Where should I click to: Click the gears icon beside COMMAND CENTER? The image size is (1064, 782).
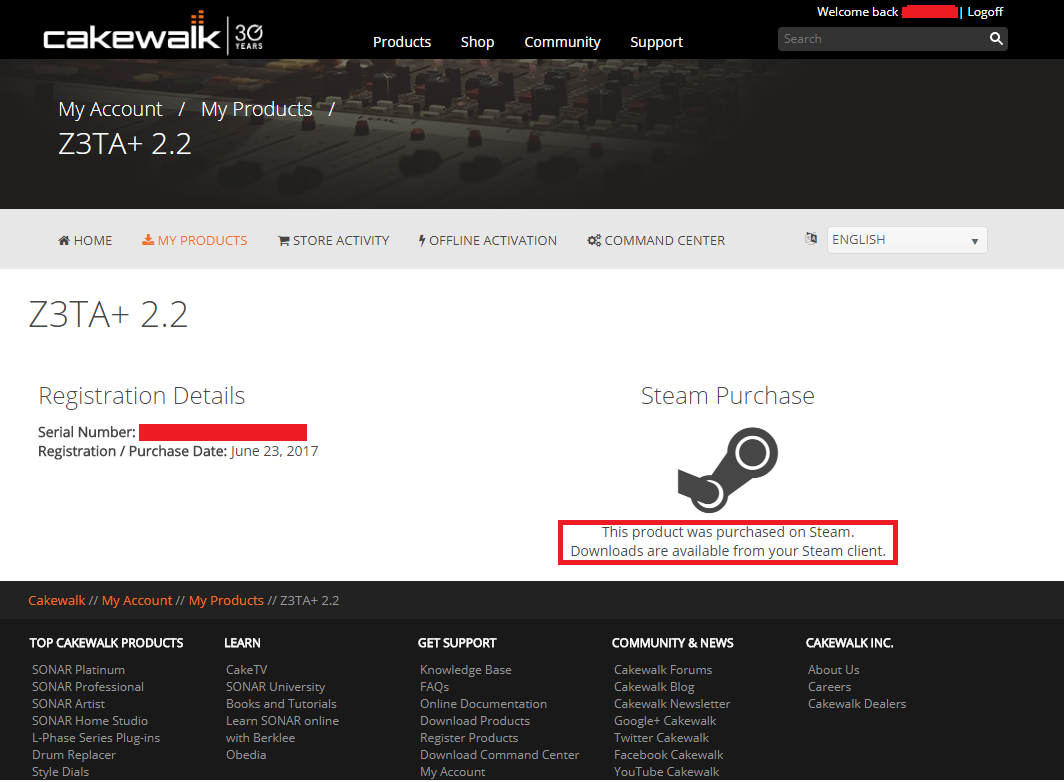tap(594, 240)
